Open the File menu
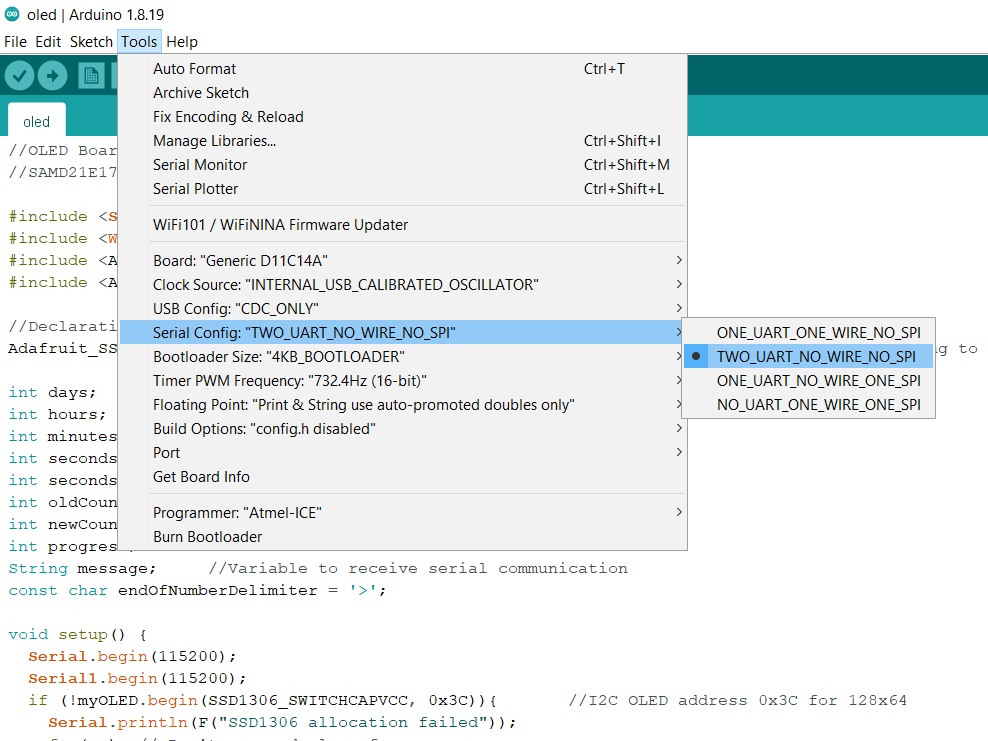 coord(15,42)
